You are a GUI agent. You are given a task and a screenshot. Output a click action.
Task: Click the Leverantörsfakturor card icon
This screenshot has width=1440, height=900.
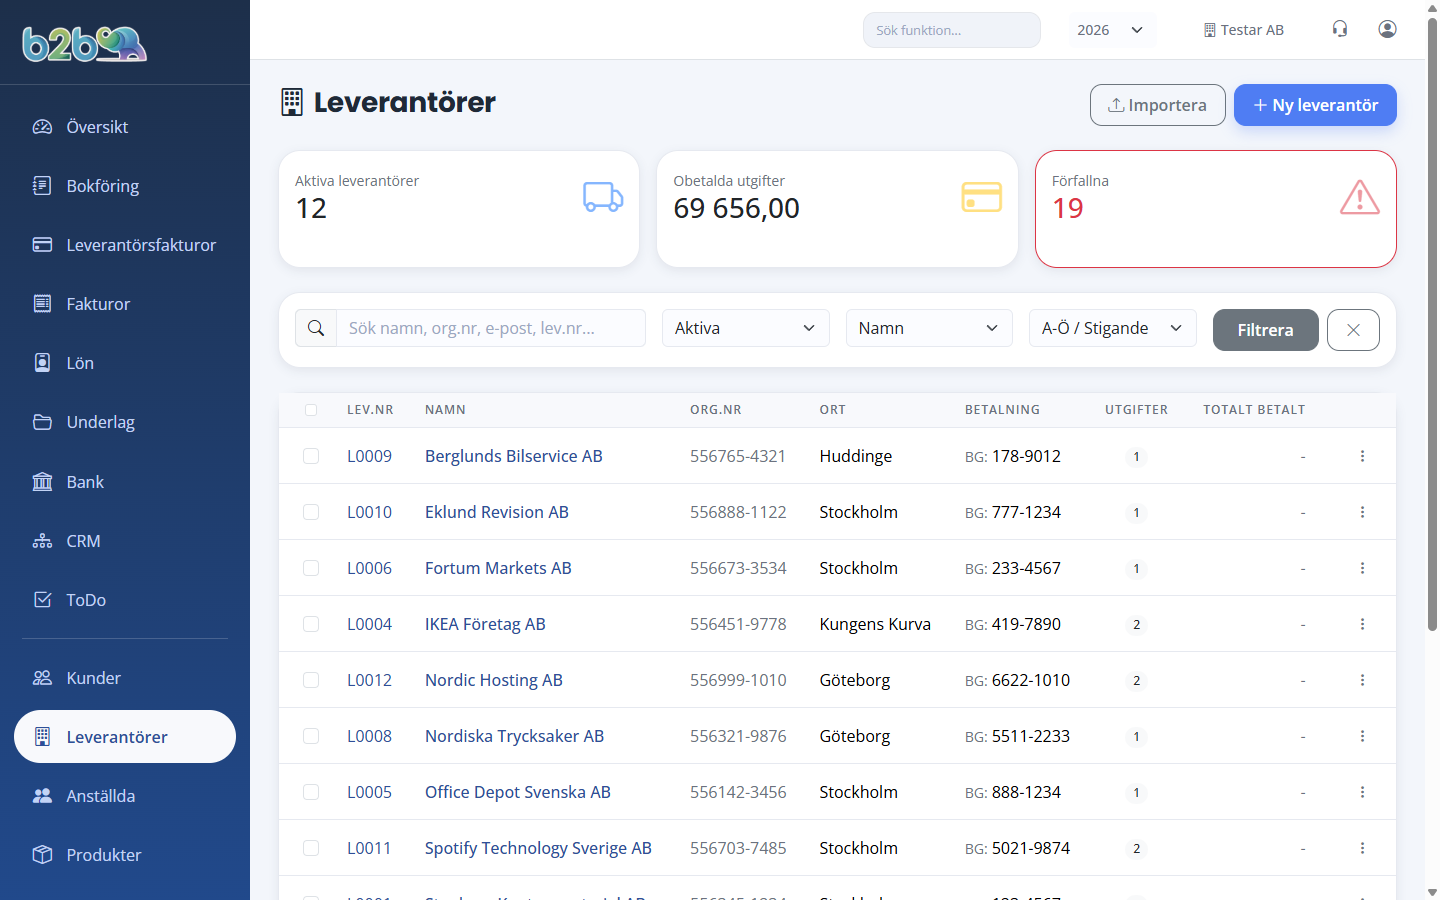[42, 245]
